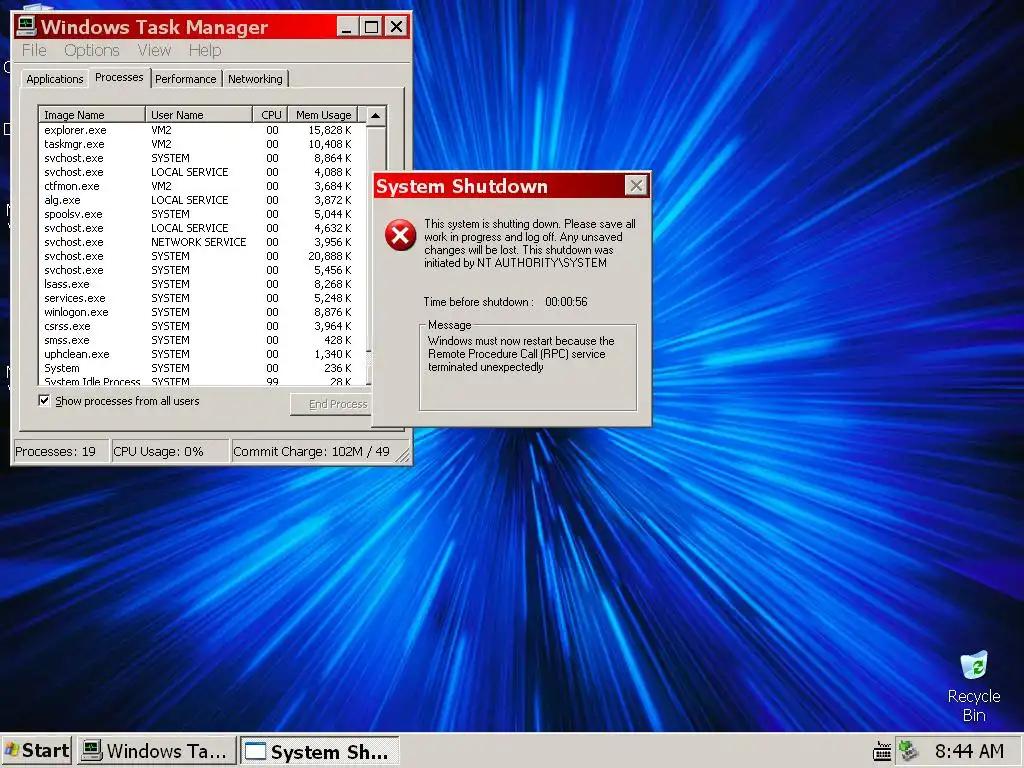Sort processes by CPU column header
The image size is (1024, 768).
[270, 115]
